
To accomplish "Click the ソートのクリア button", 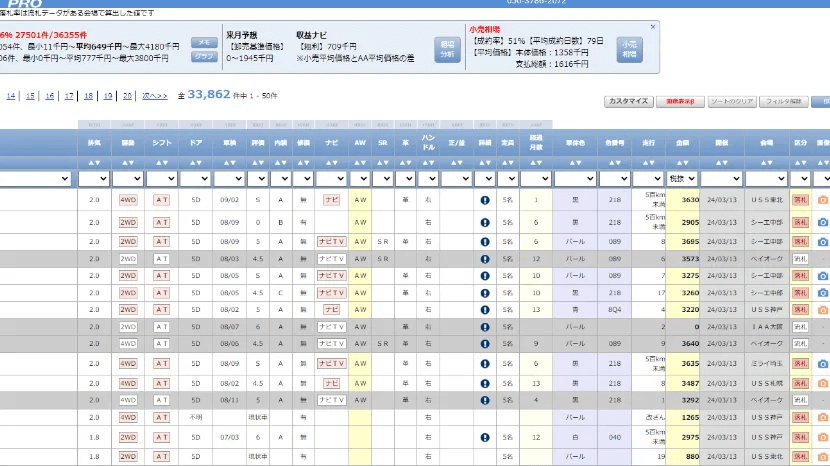I will click(730, 101).
